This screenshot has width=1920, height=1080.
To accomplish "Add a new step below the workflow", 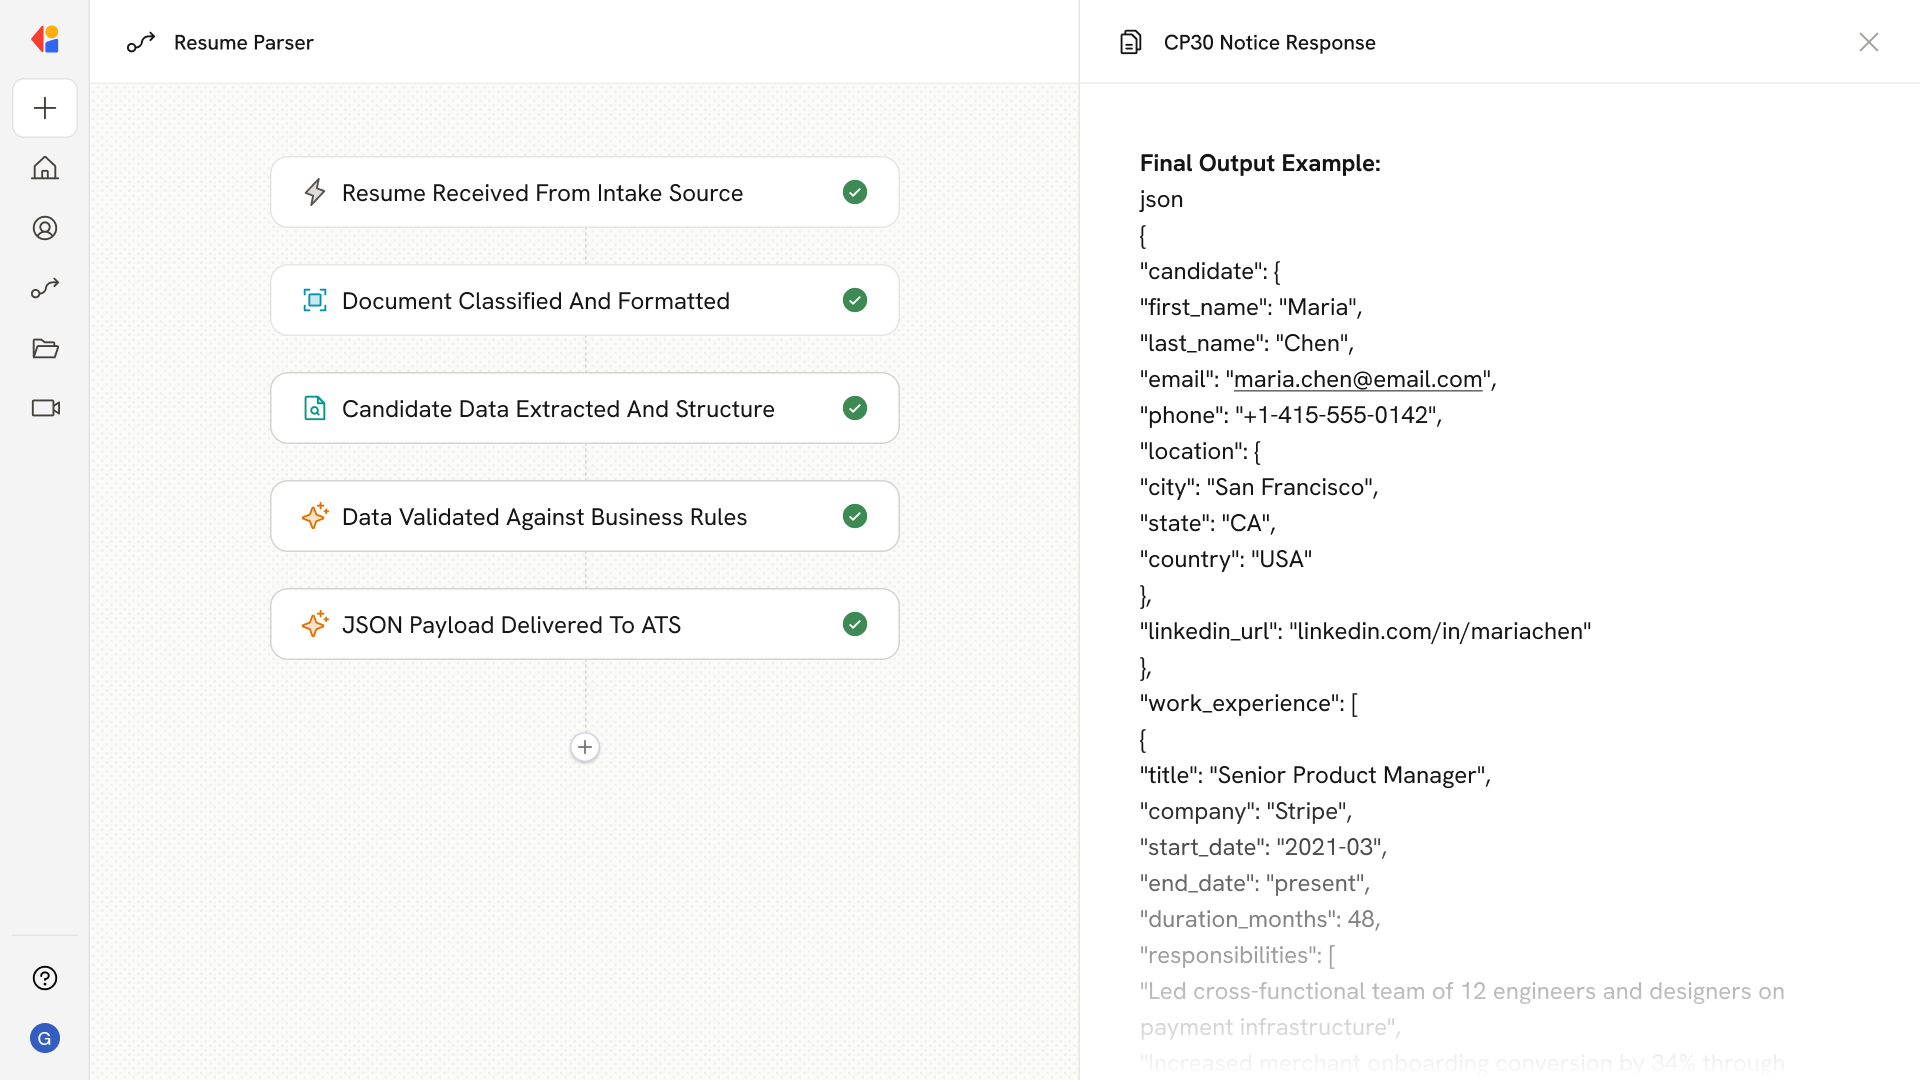I will (585, 747).
